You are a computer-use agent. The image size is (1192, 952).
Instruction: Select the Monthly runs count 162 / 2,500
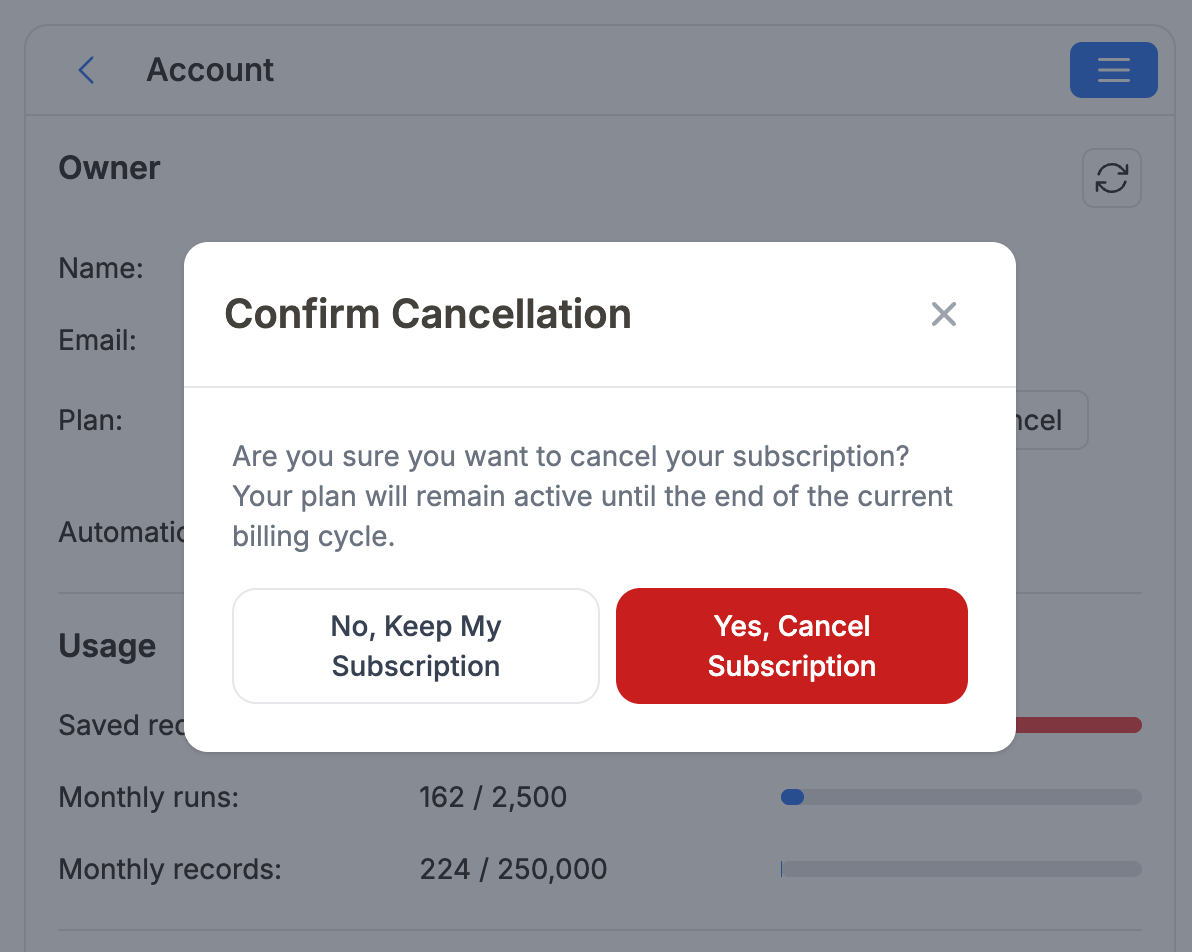pyautogui.click(x=492, y=797)
